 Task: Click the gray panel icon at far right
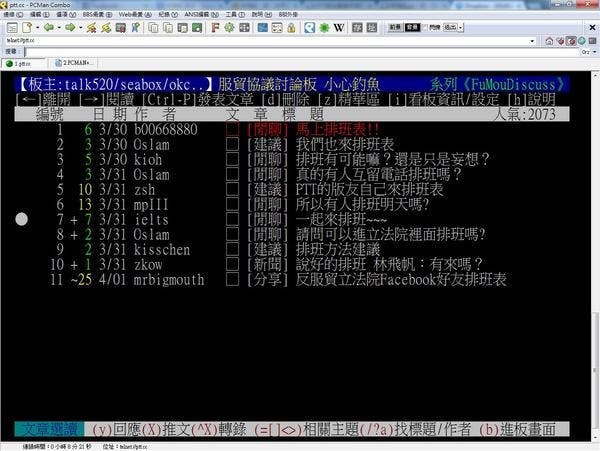[x=593, y=41]
